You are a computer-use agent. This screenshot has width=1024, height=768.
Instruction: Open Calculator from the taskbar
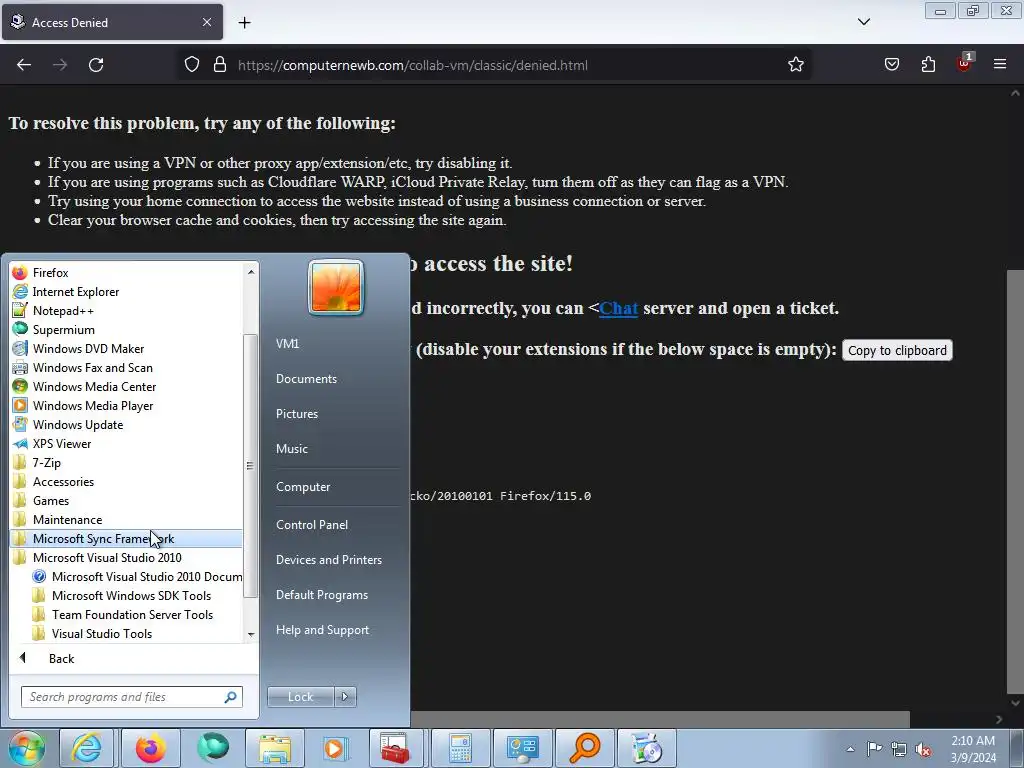pyautogui.click(x=460, y=748)
